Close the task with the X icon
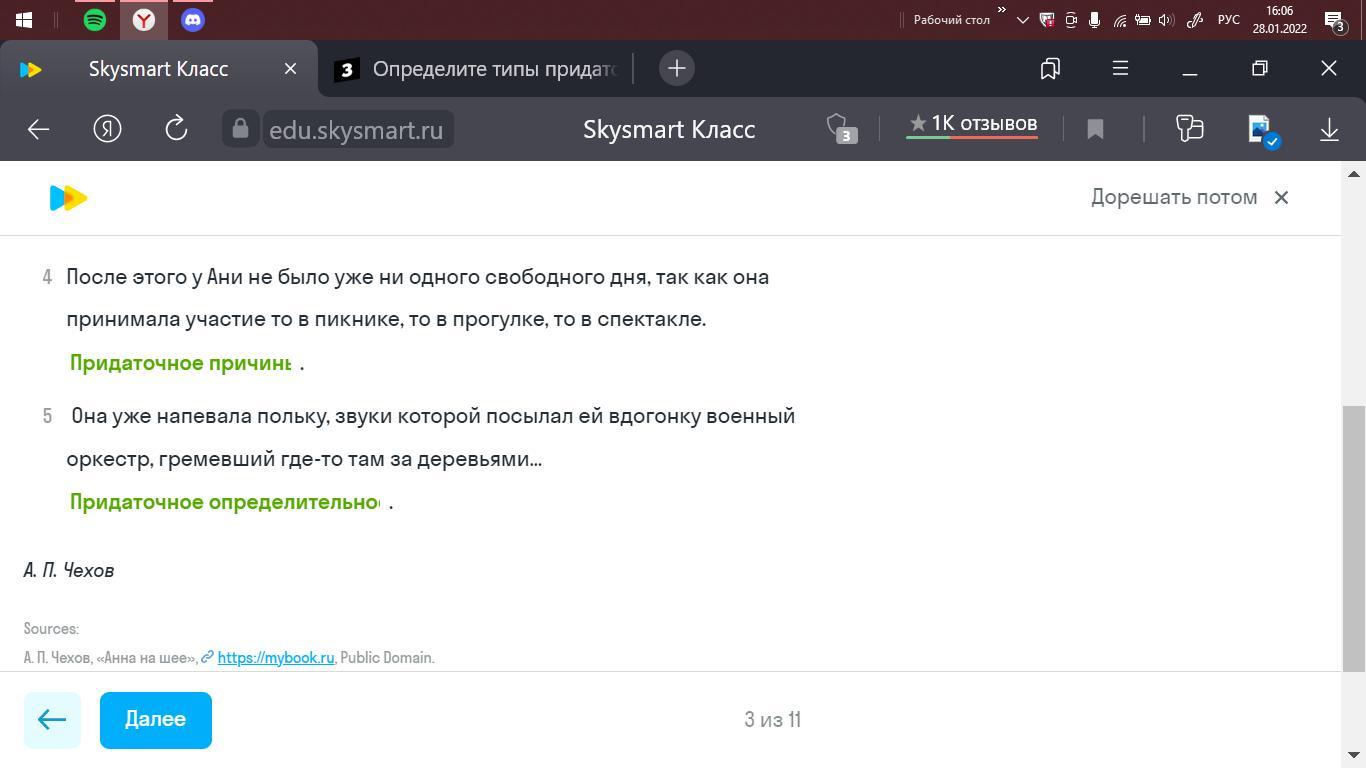The image size is (1366, 768). click(1281, 197)
